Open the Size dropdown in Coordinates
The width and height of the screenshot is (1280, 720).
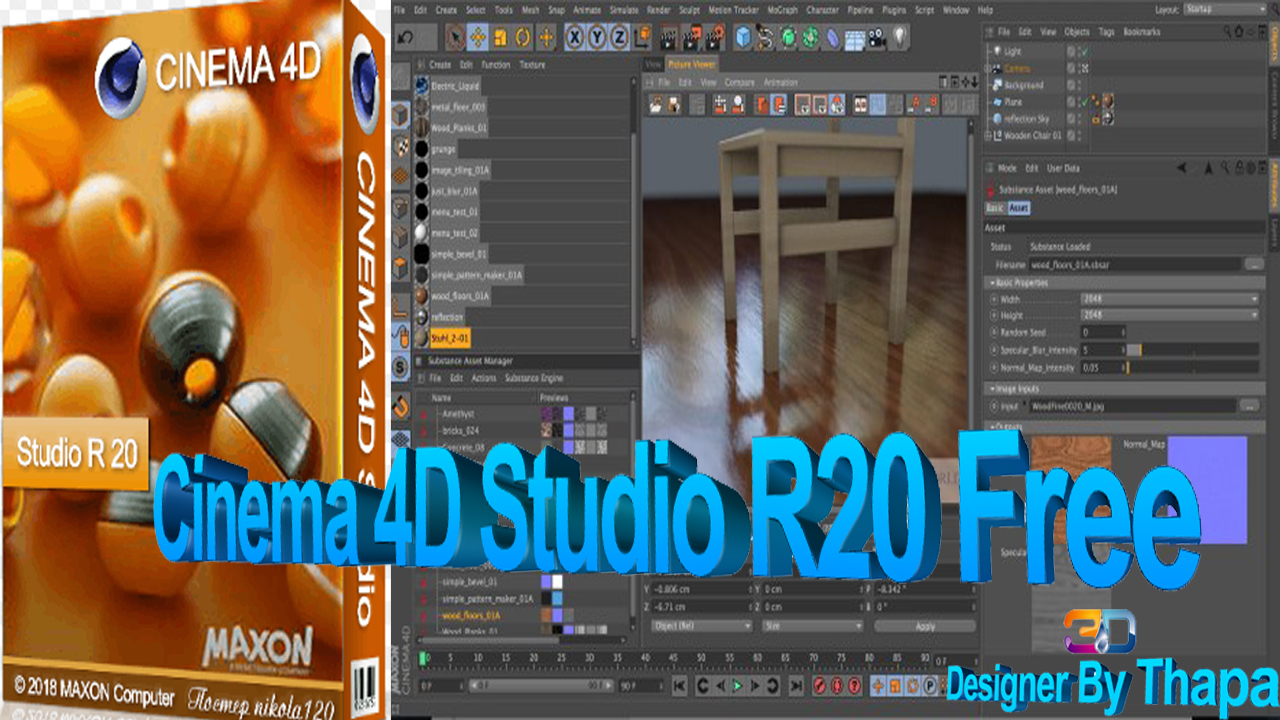[x=812, y=626]
